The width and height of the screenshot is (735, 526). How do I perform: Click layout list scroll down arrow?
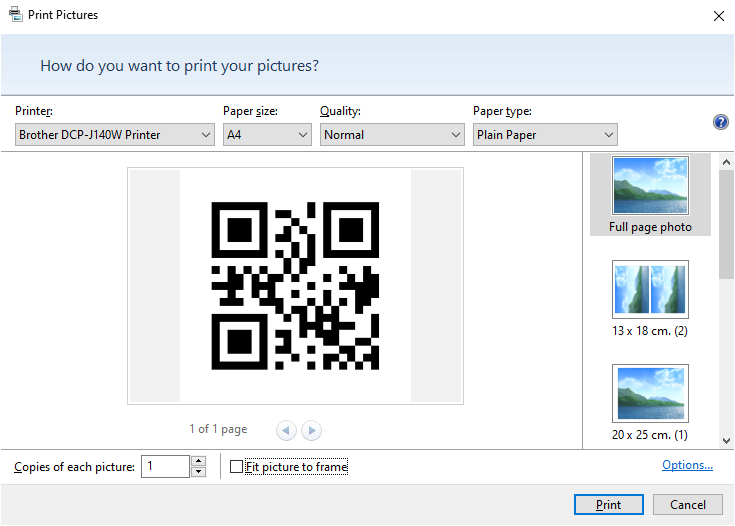click(727, 441)
